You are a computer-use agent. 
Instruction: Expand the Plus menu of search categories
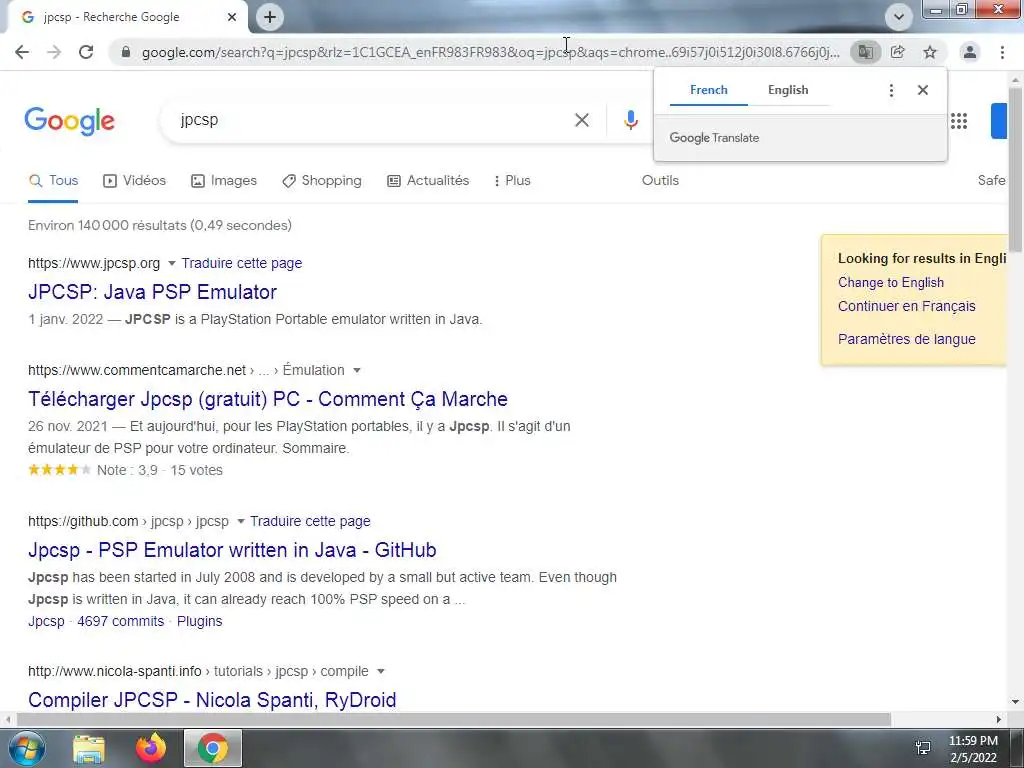click(x=512, y=181)
